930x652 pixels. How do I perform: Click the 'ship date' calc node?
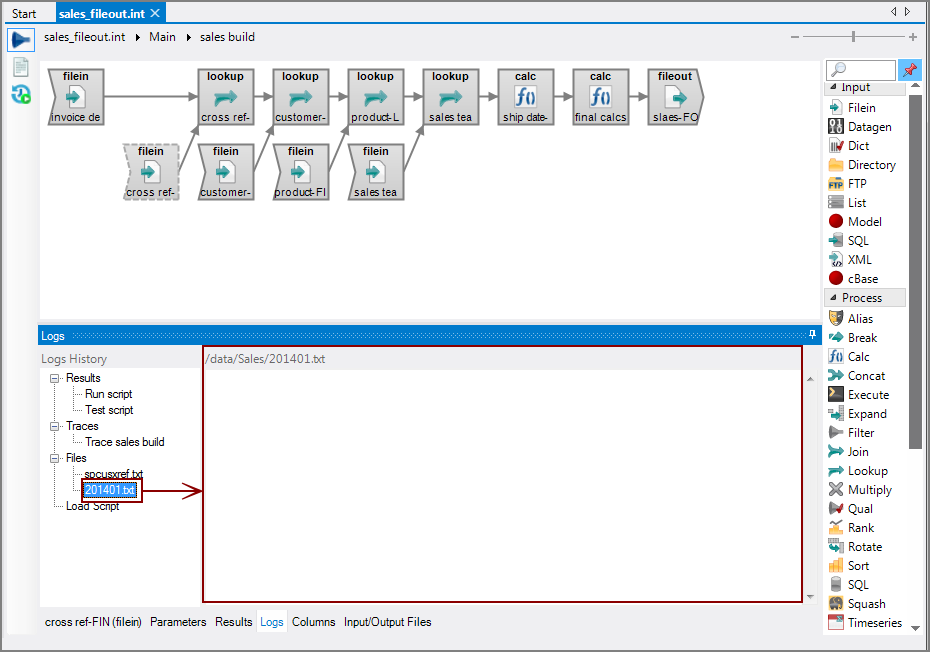tap(525, 97)
